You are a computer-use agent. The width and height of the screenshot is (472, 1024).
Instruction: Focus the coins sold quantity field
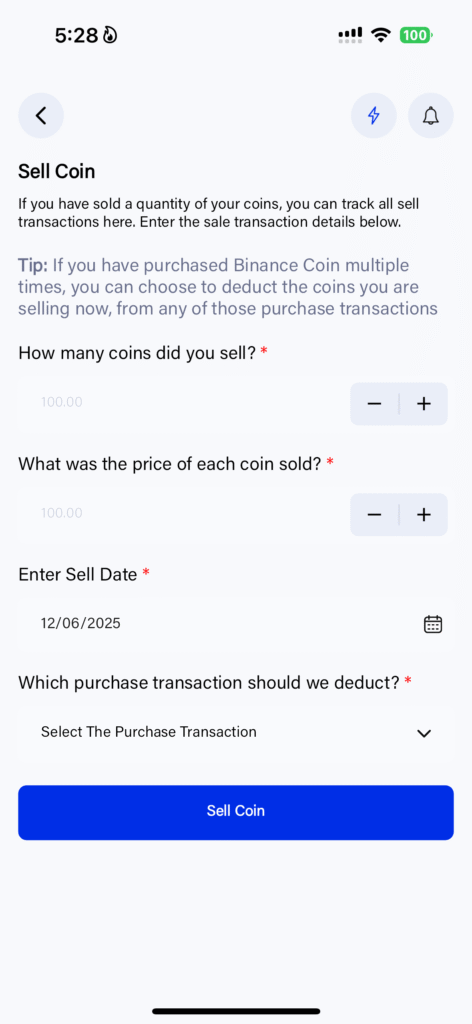pyautogui.click(x=183, y=403)
